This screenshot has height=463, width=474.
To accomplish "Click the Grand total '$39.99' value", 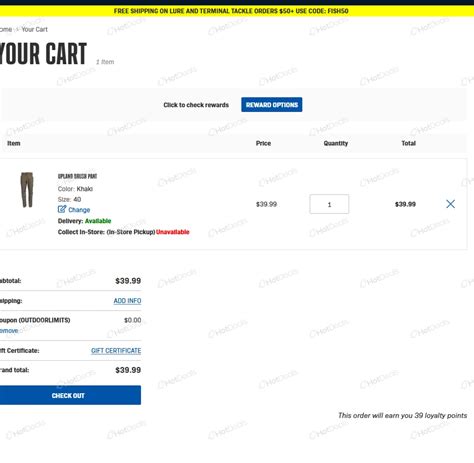I will click(128, 370).
